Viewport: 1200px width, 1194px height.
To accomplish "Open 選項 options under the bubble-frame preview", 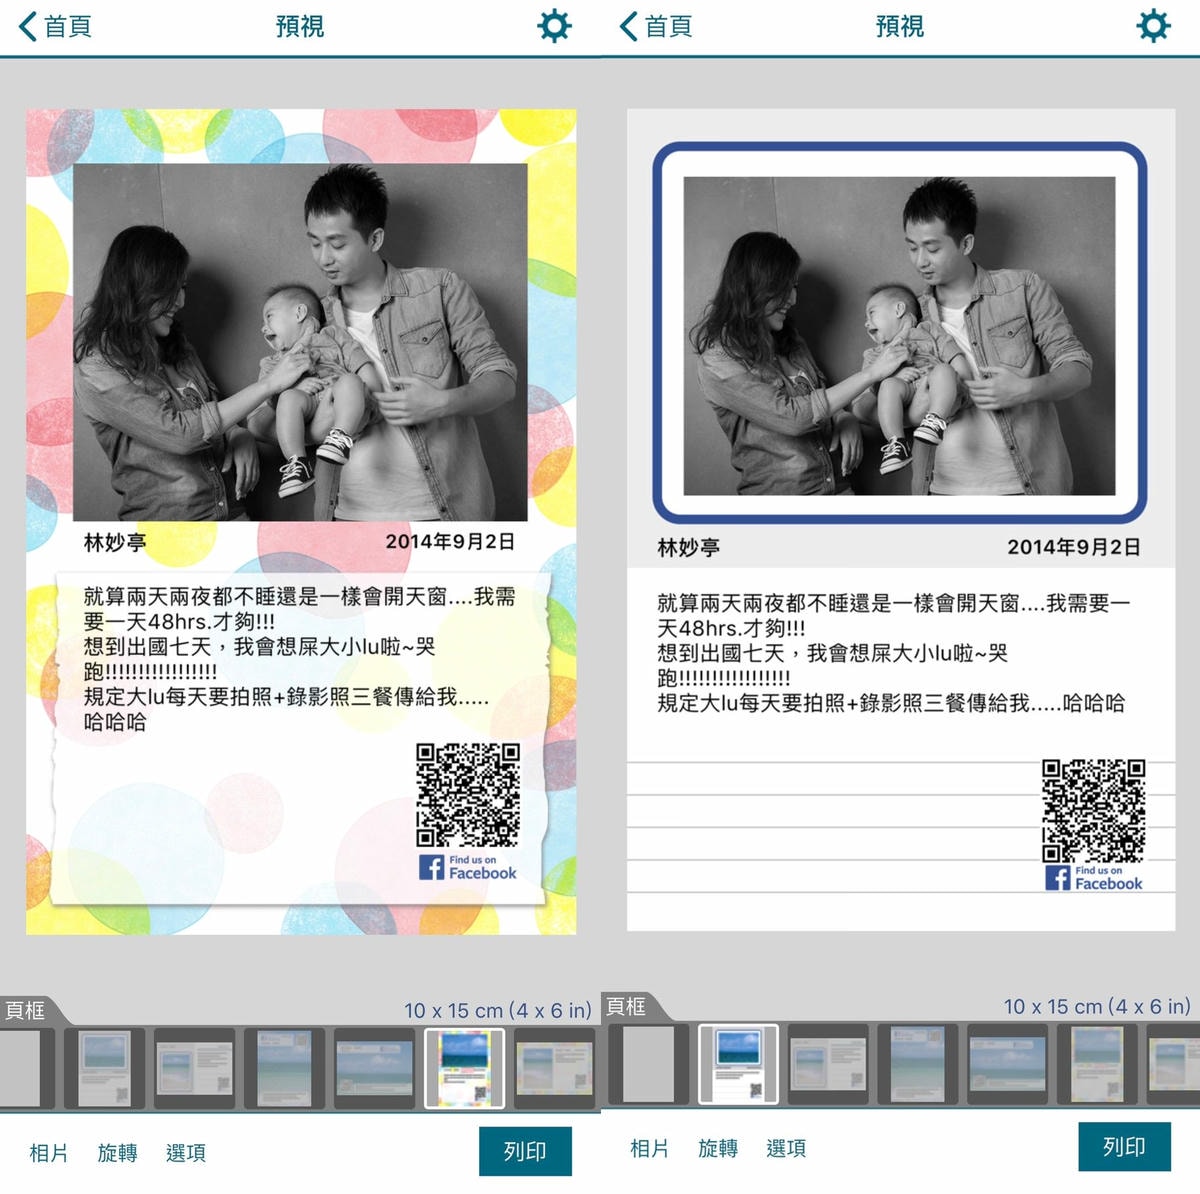I will coord(186,1153).
